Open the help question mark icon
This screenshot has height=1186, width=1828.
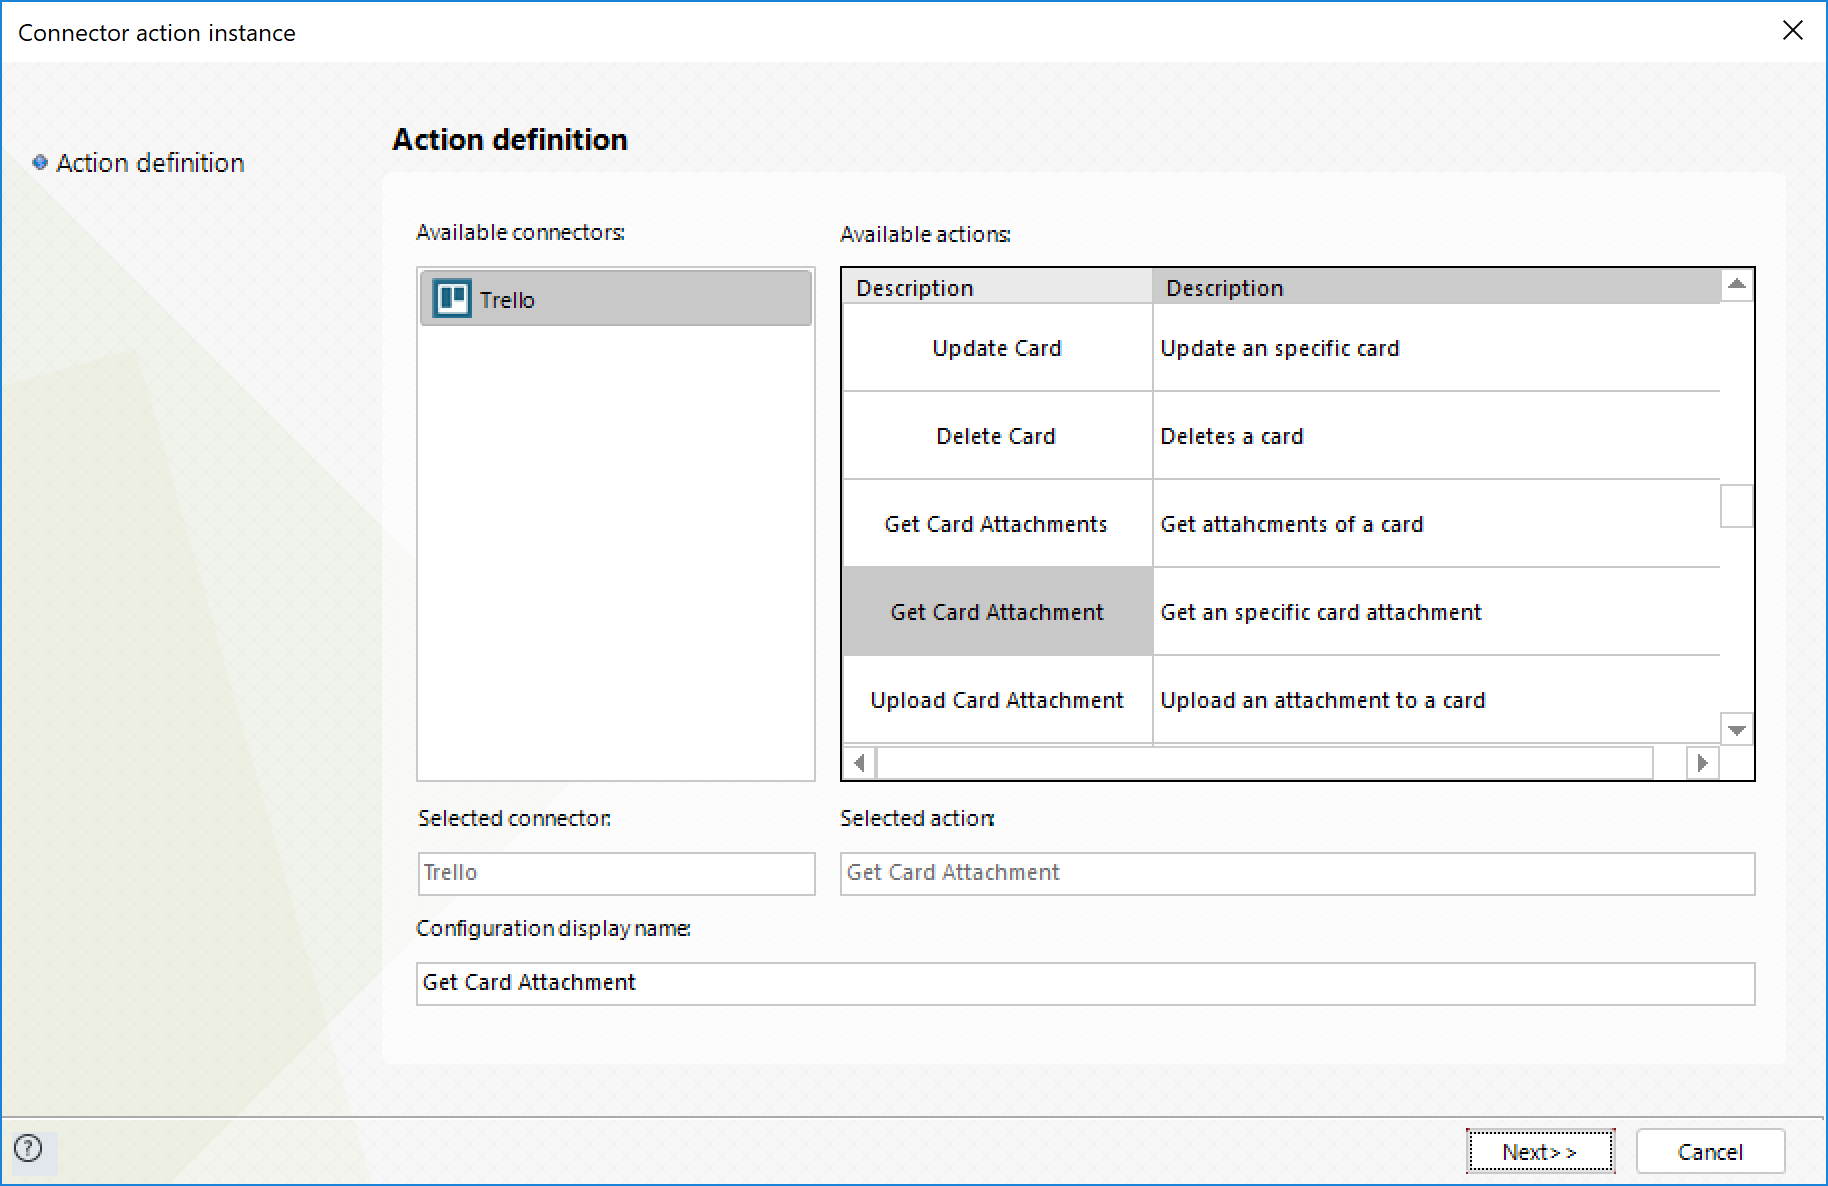pyautogui.click(x=28, y=1148)
